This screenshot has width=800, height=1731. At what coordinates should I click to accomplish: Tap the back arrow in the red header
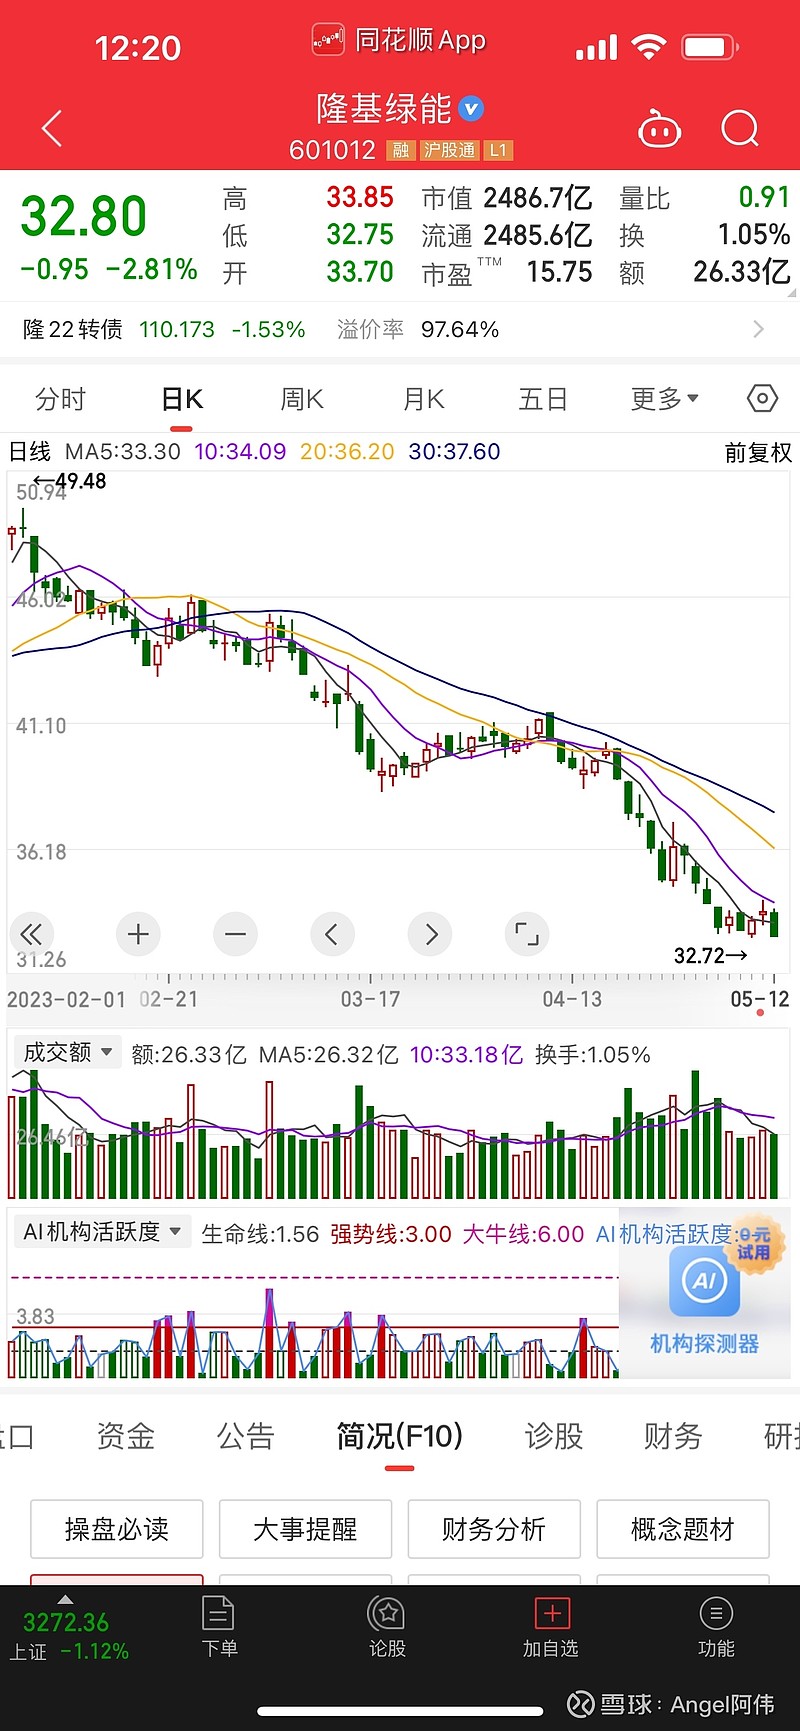pos(52,128)
